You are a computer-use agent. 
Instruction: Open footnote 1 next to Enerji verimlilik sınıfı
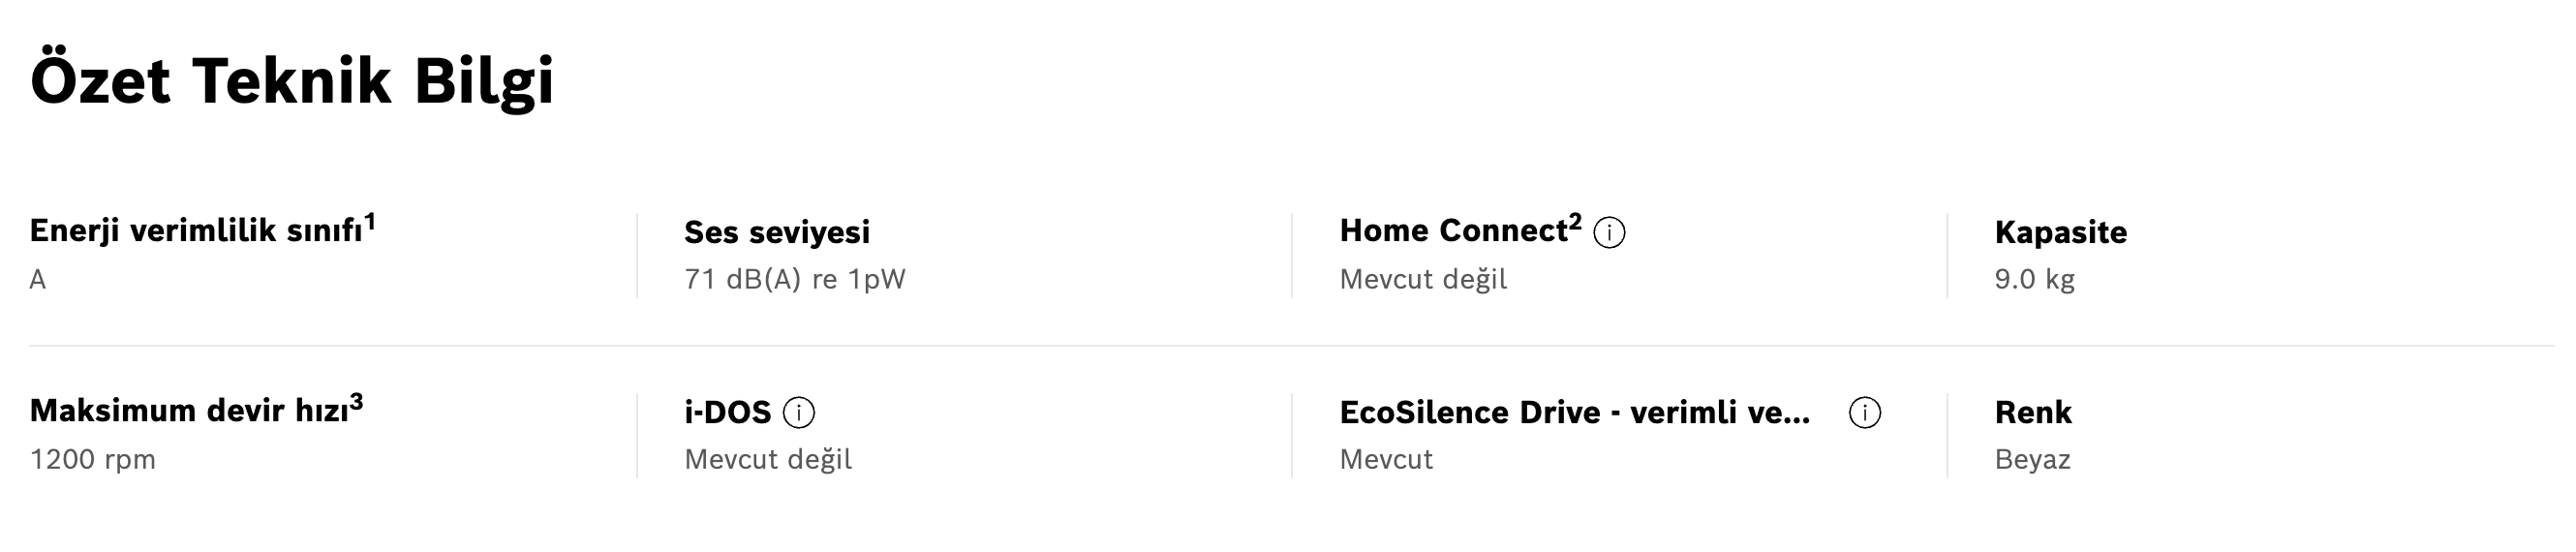coord(369,220)
